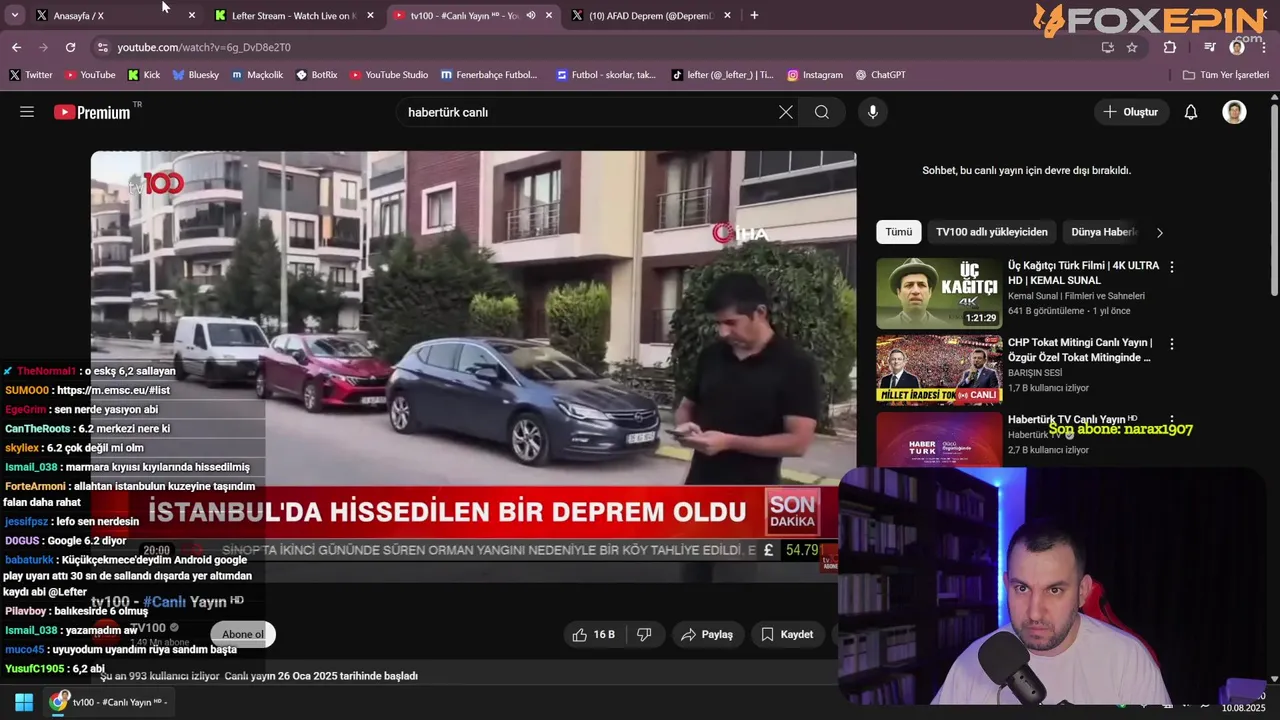Start voice search with the microphone icon

tap(873, 112)
